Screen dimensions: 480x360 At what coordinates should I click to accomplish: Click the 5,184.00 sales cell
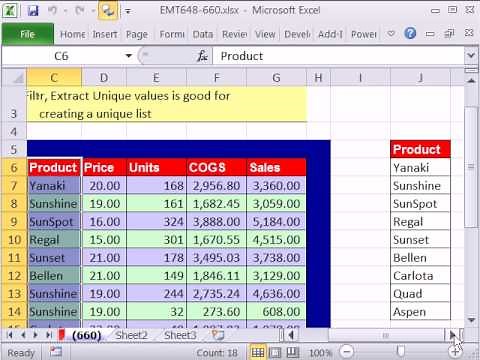coord(276,222)
